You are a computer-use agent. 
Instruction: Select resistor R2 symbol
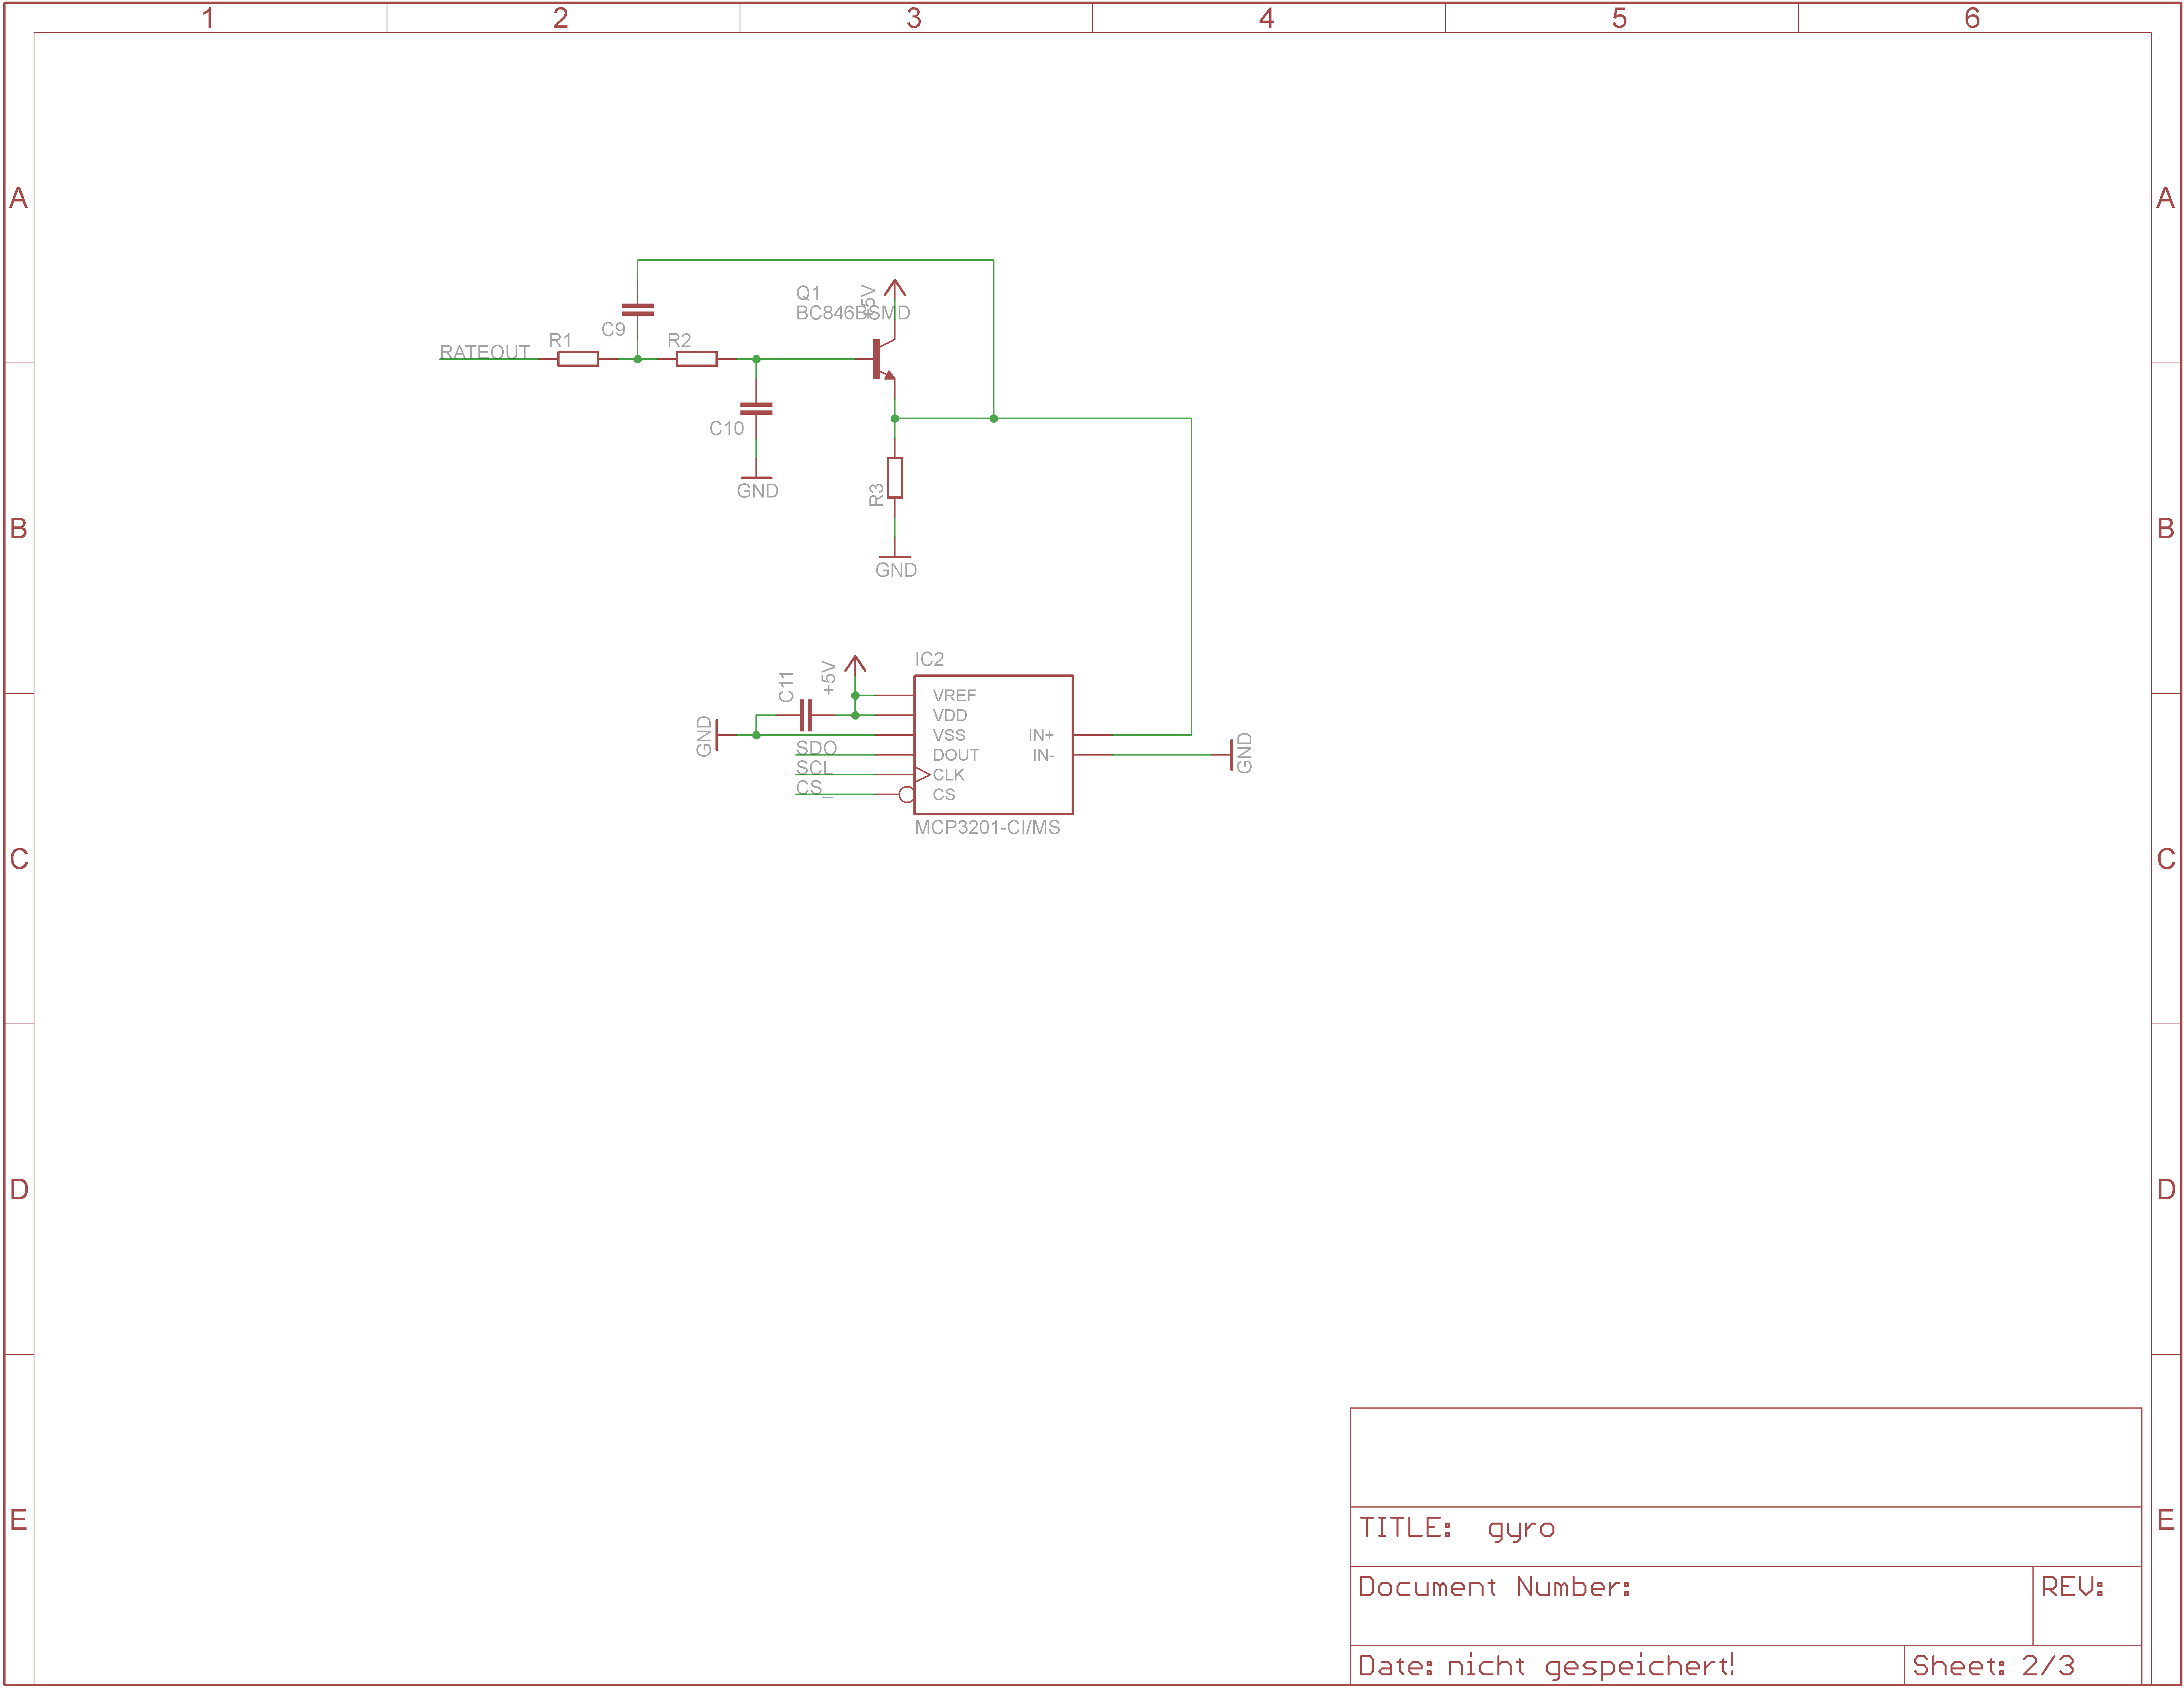[x=697, y=359]
